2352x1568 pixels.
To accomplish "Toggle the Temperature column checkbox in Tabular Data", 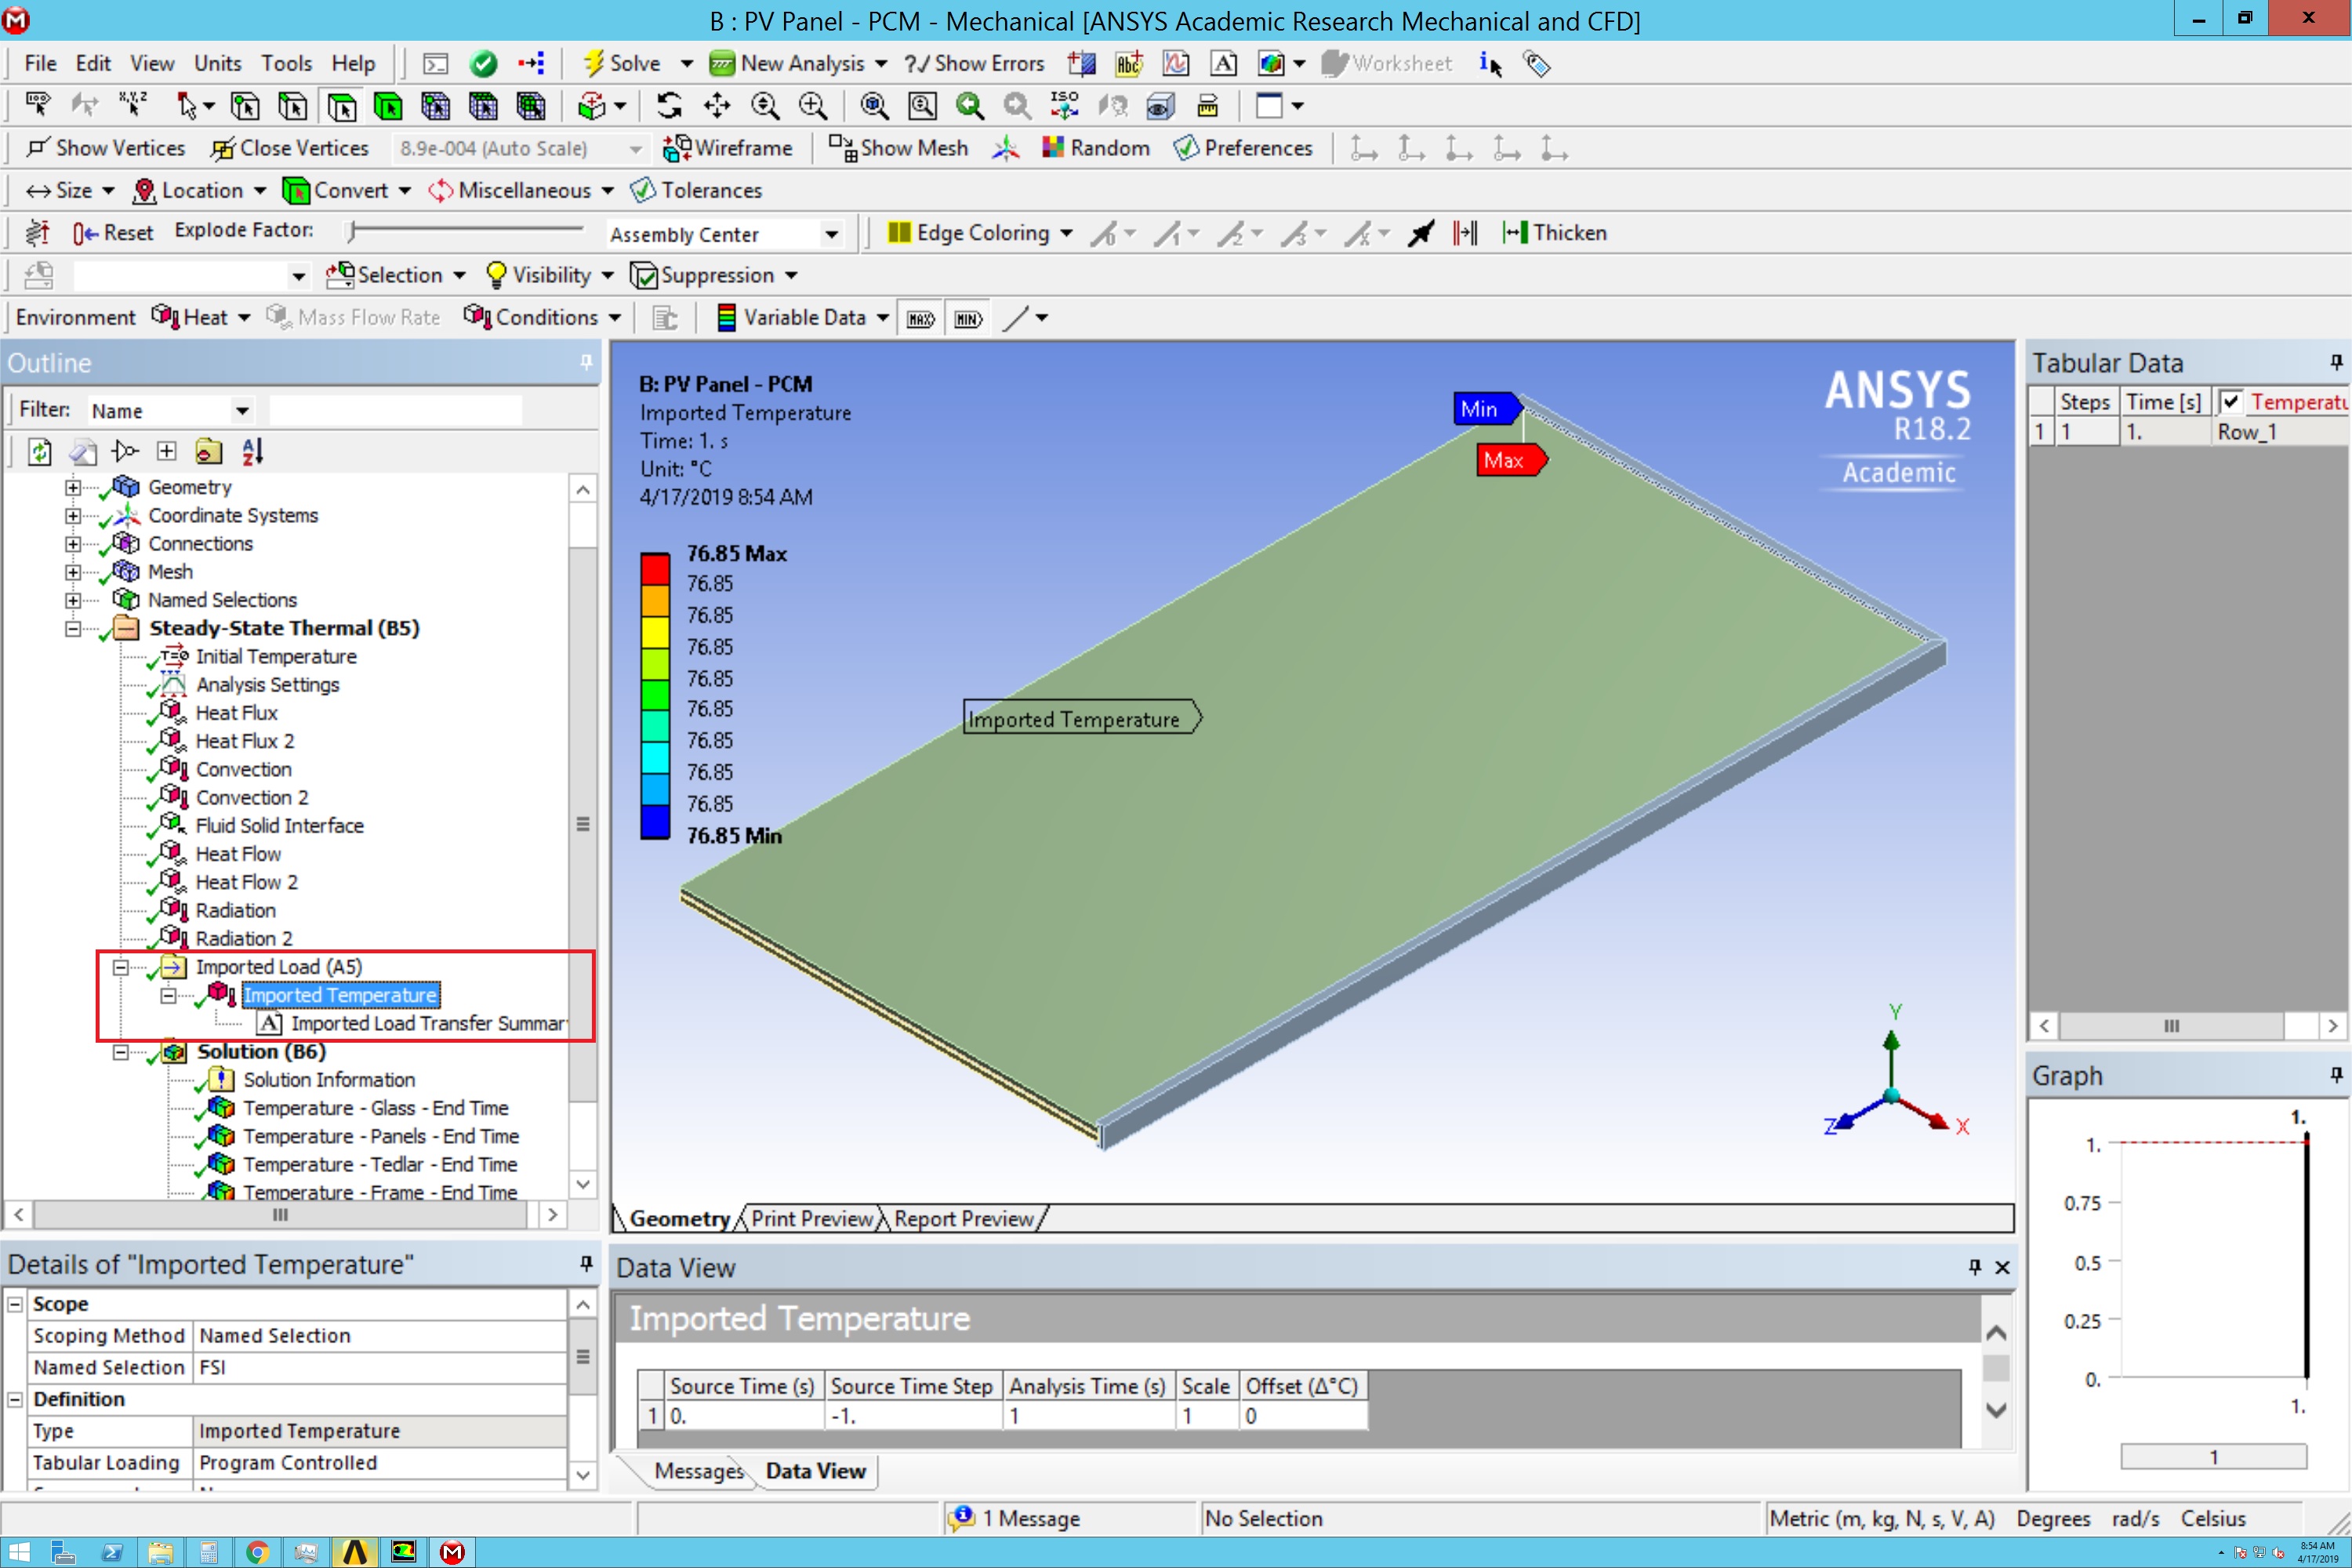I will pyautogui.click(x=2230, y=402).
